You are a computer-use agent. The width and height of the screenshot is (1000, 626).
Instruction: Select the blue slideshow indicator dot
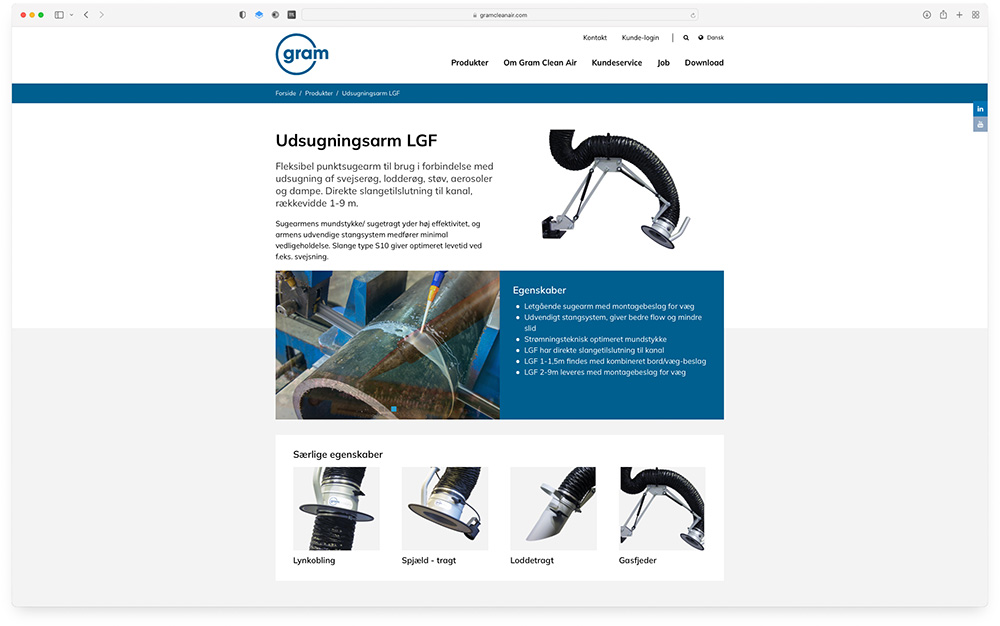pos(393,409)
